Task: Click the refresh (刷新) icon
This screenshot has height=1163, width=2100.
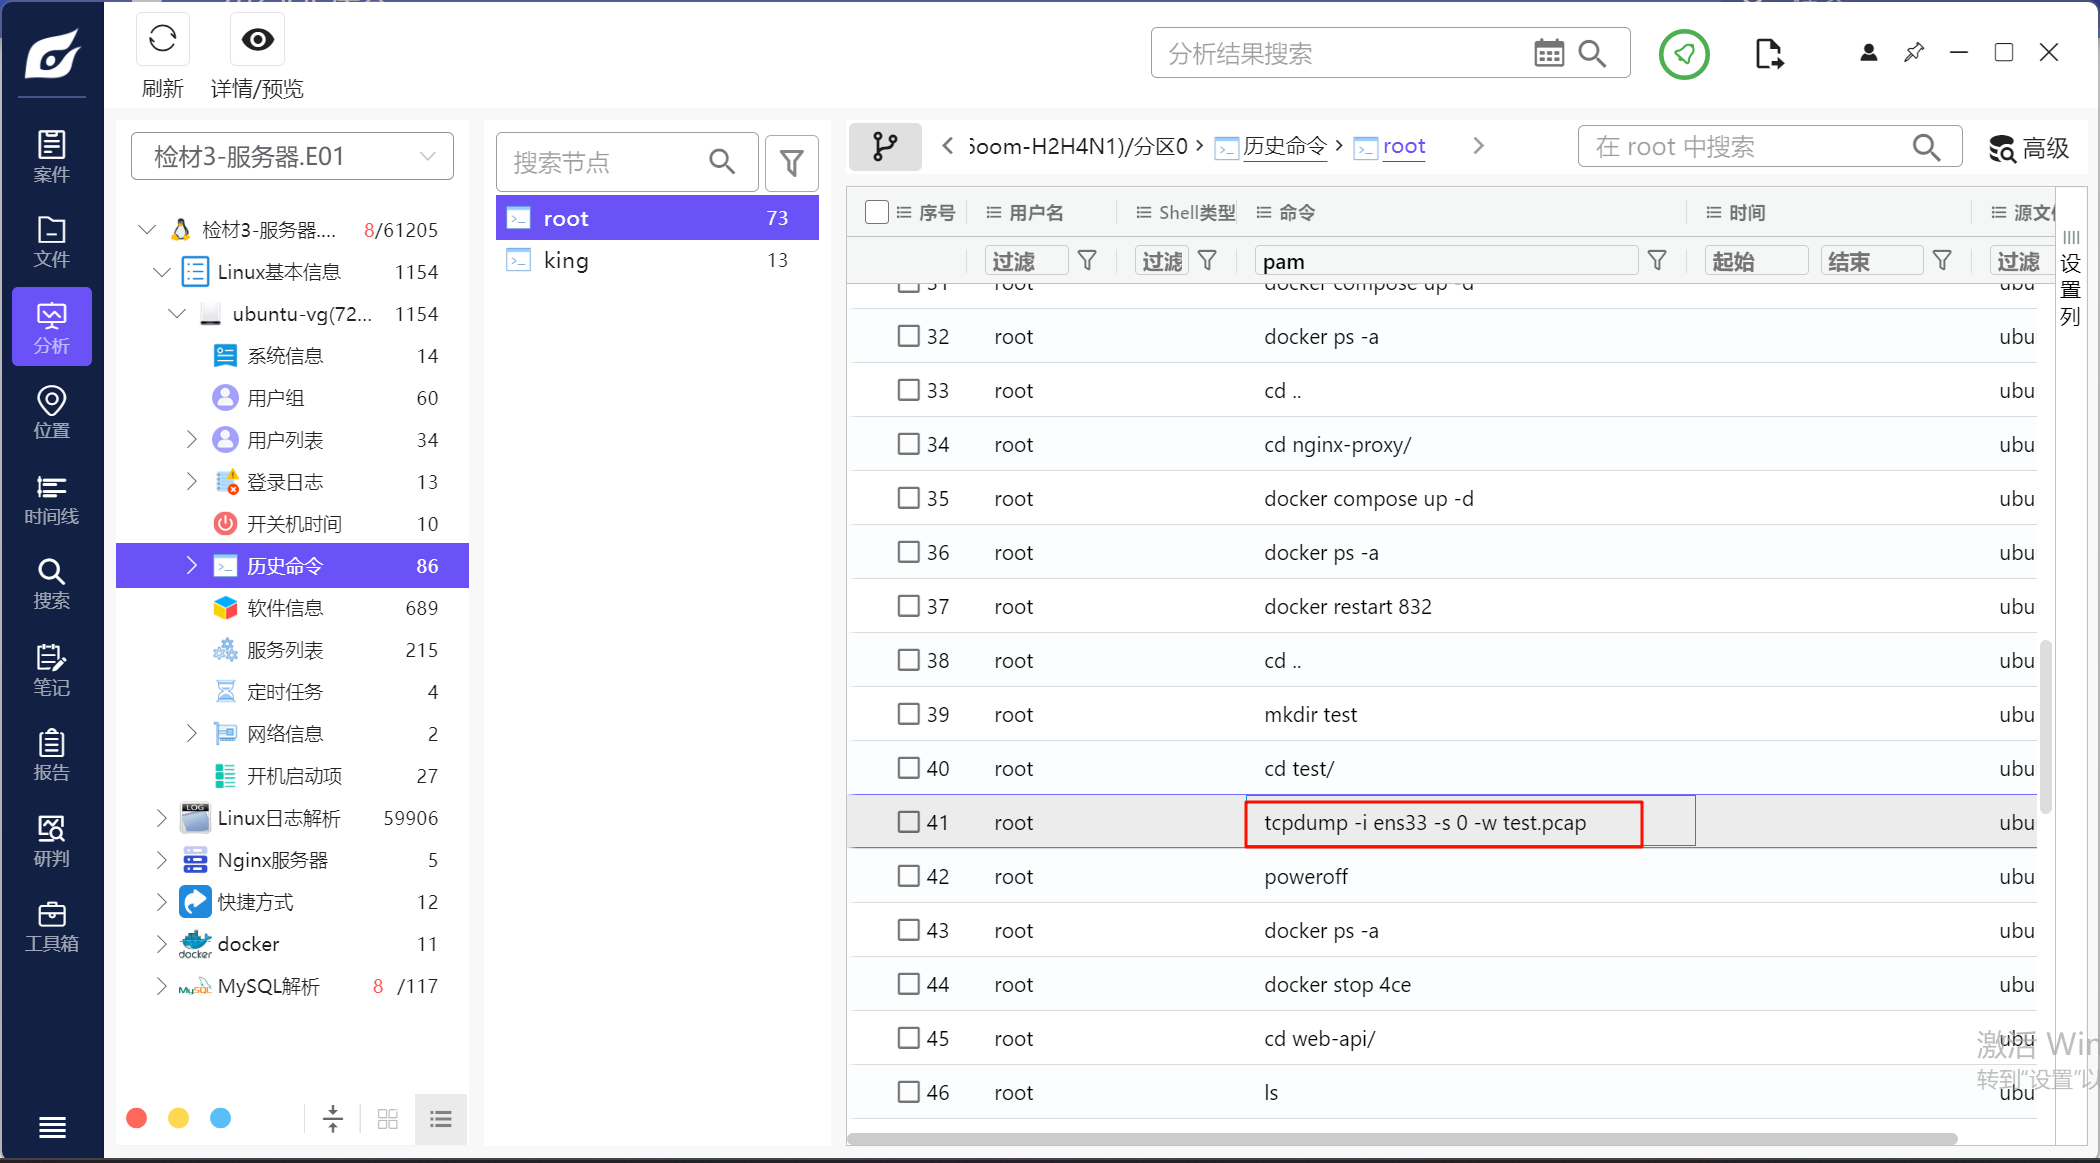Action: (162, 40)
